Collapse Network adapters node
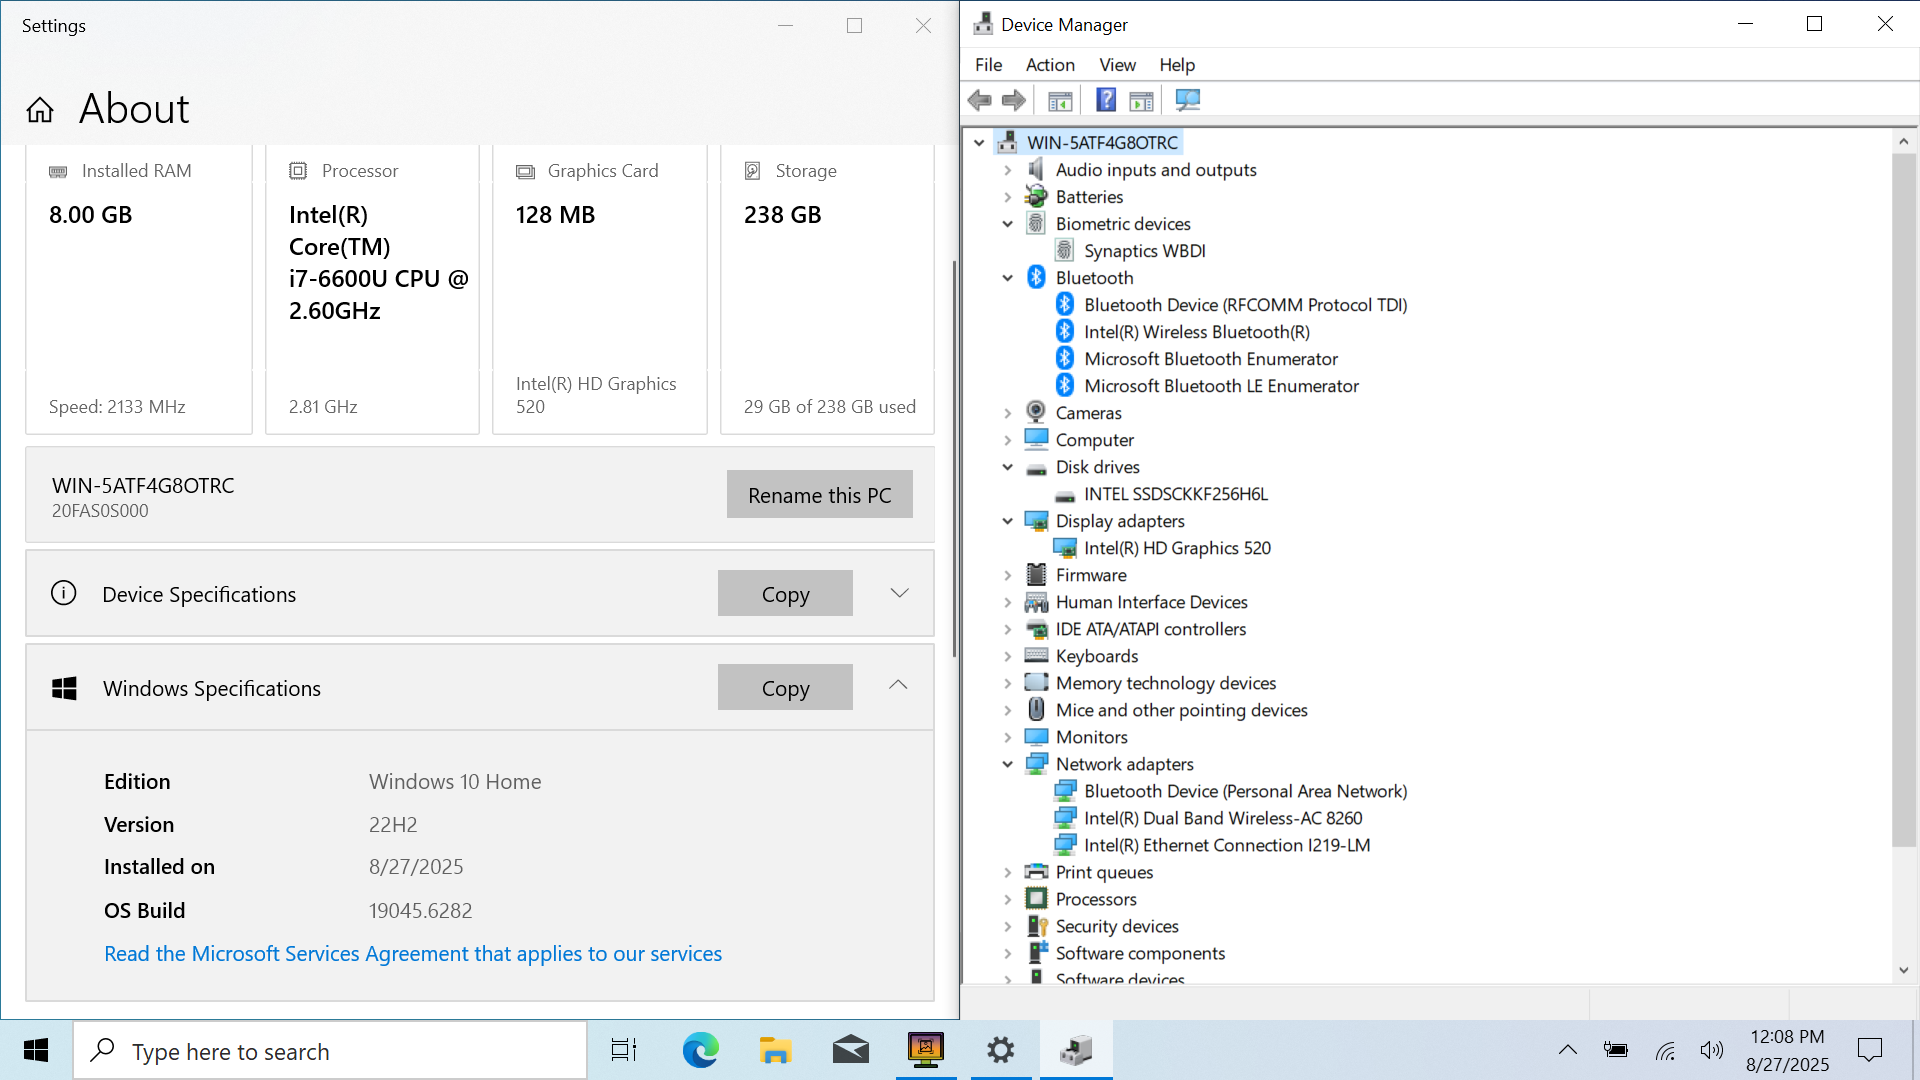This screenshot has height=1080, width=1920. [1008, 764]
